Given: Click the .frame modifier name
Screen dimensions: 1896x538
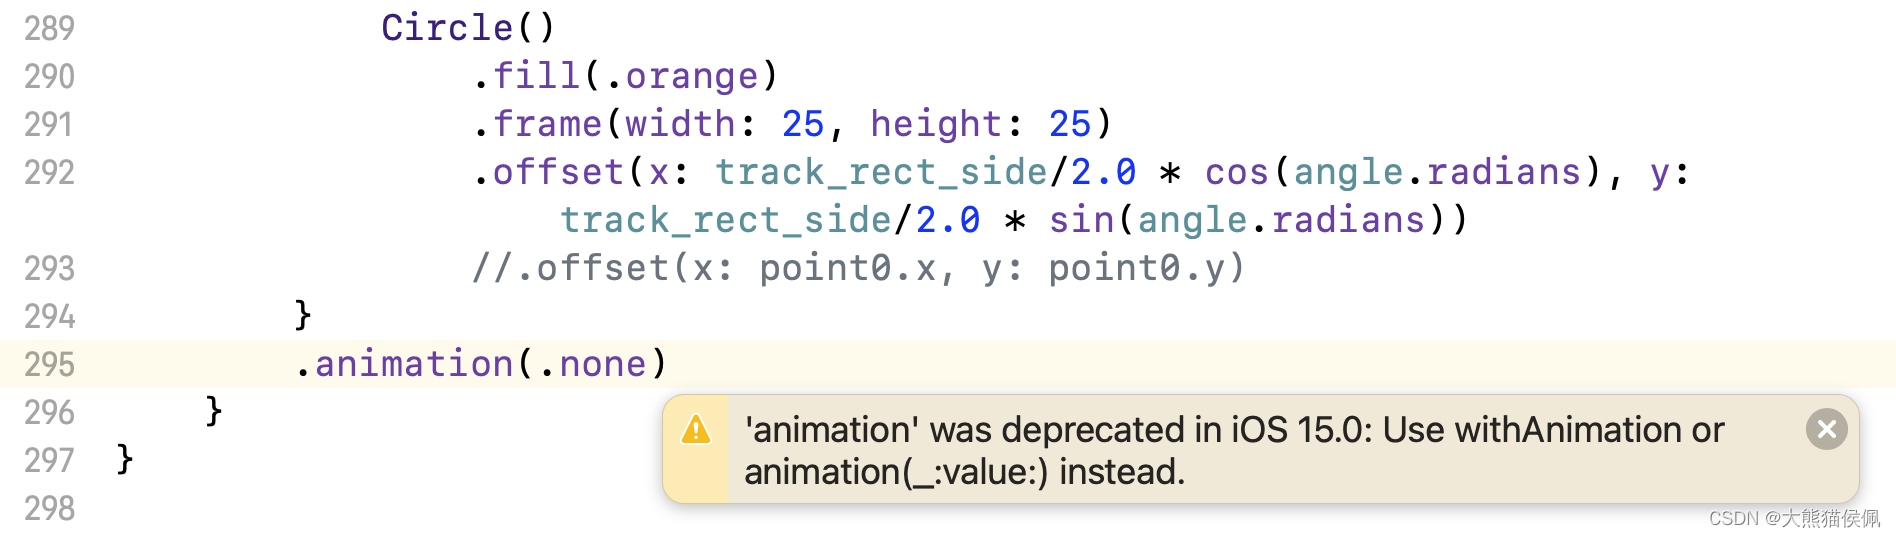Looking at the screenshot, I should (547, 124).
